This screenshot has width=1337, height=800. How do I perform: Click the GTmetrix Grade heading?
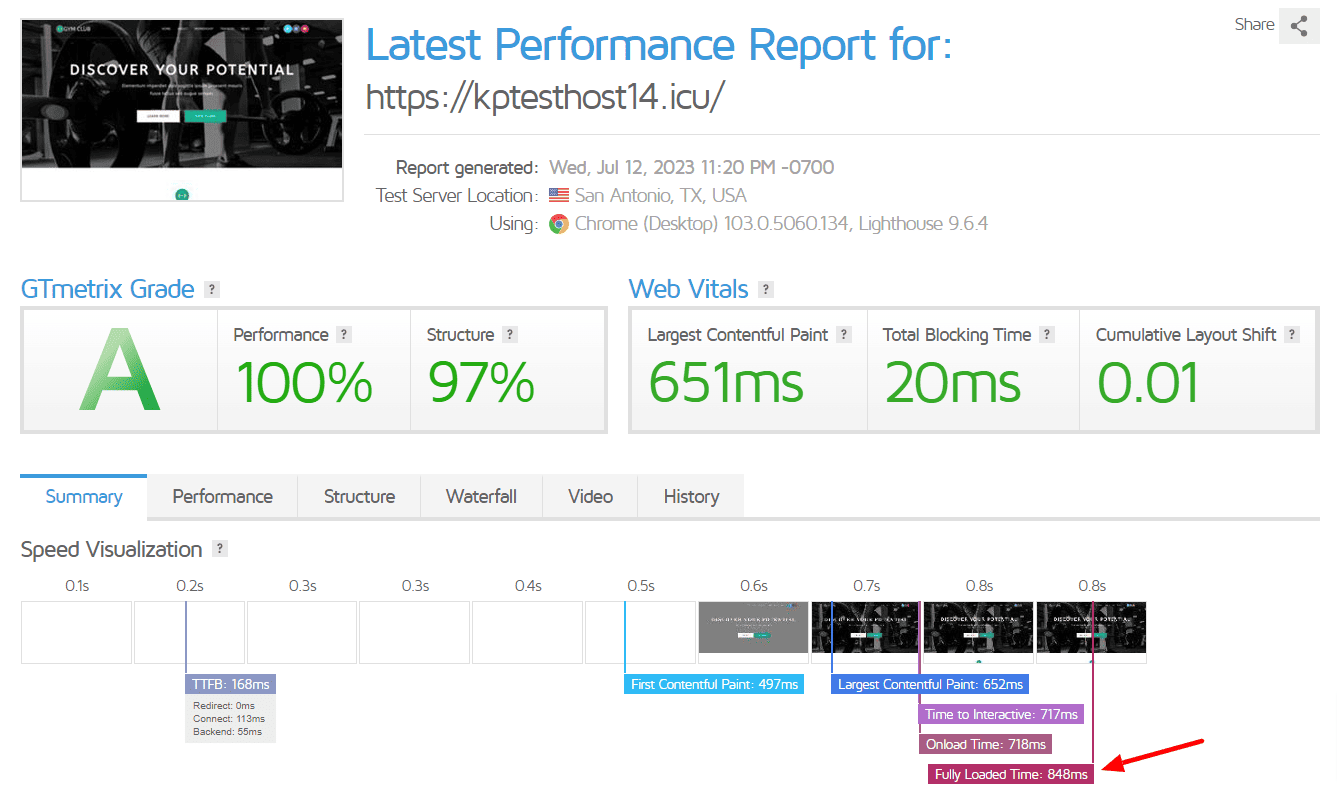[107, 289]
